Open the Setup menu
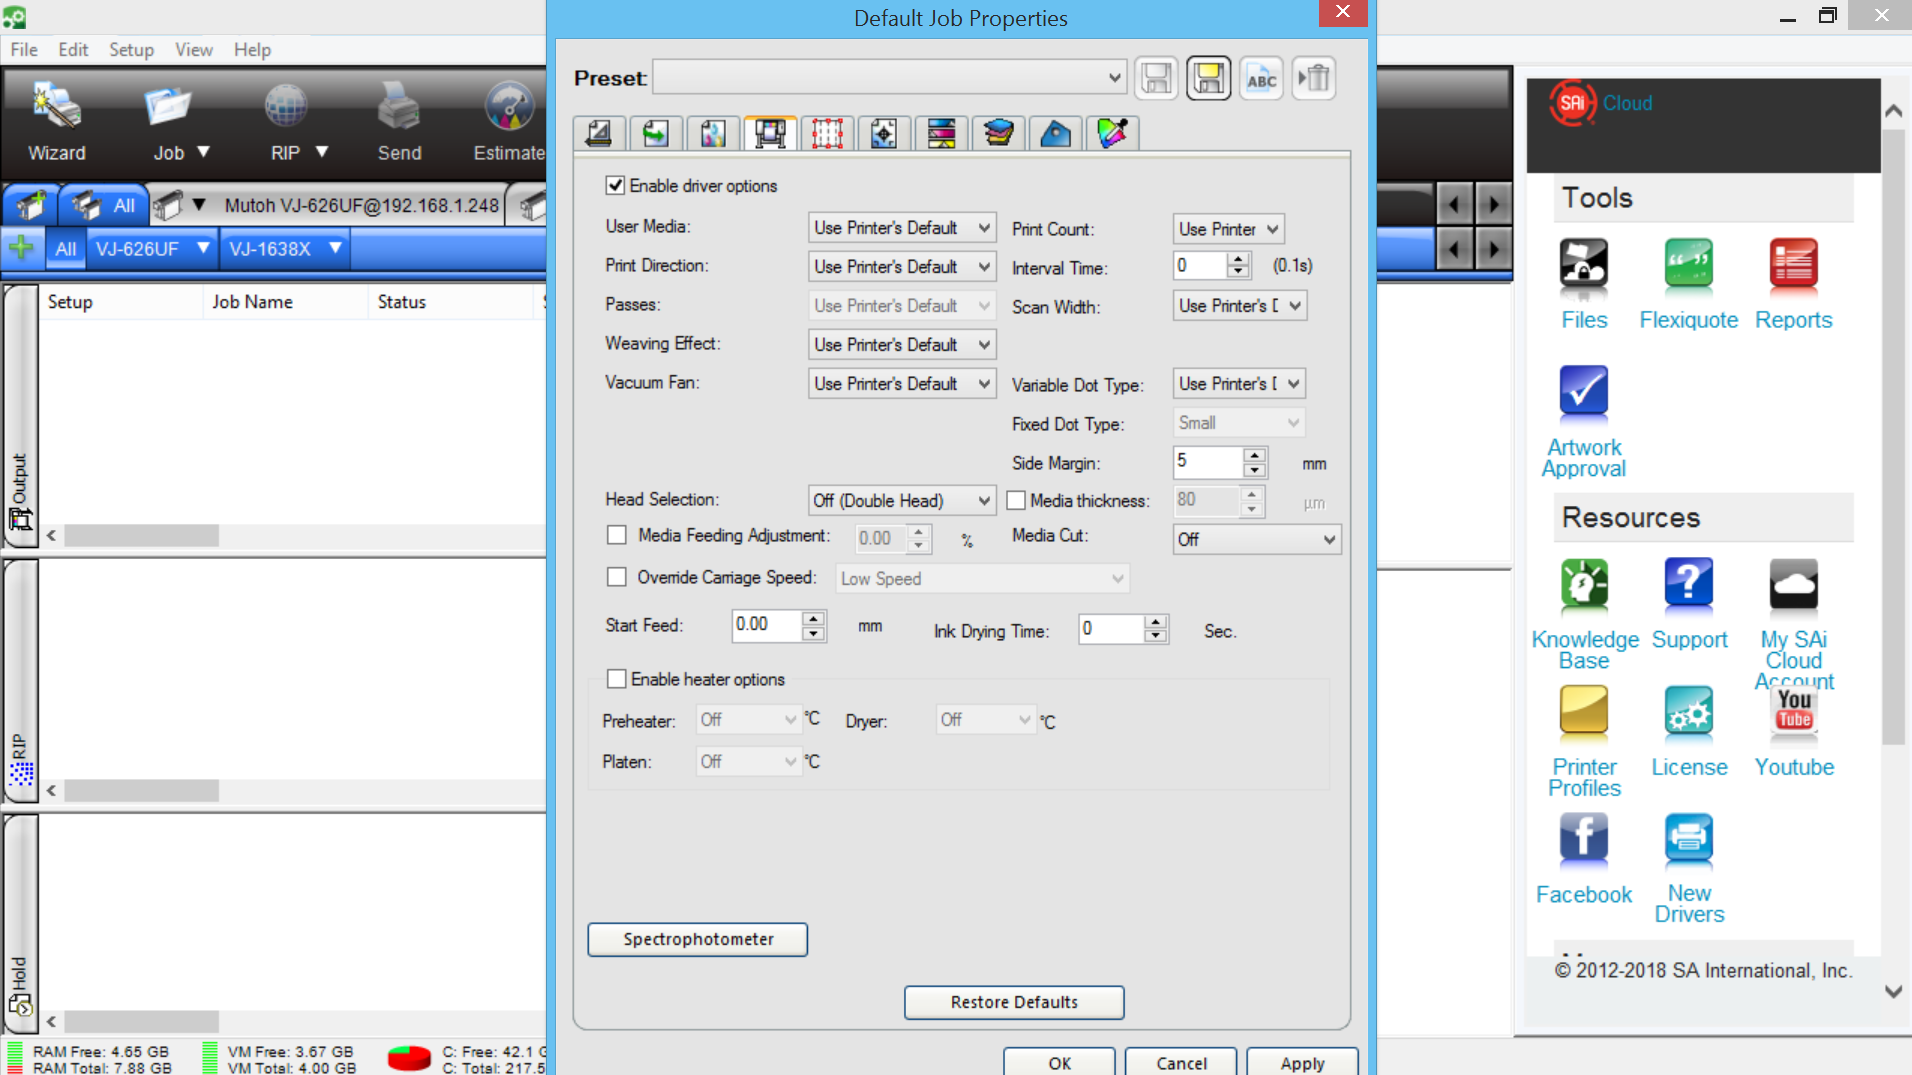The image size is (1912, 1075). click(x=131, y=49)
